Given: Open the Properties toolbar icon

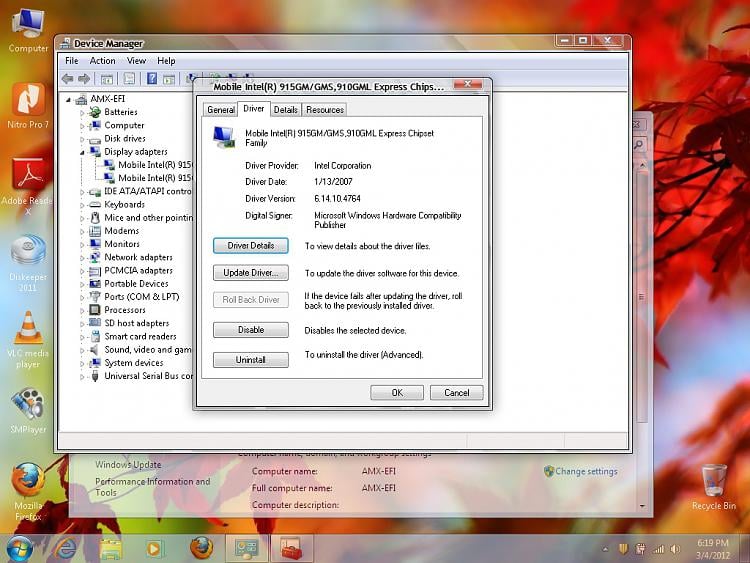Looking at the screenshot, I should click(129, 79).
